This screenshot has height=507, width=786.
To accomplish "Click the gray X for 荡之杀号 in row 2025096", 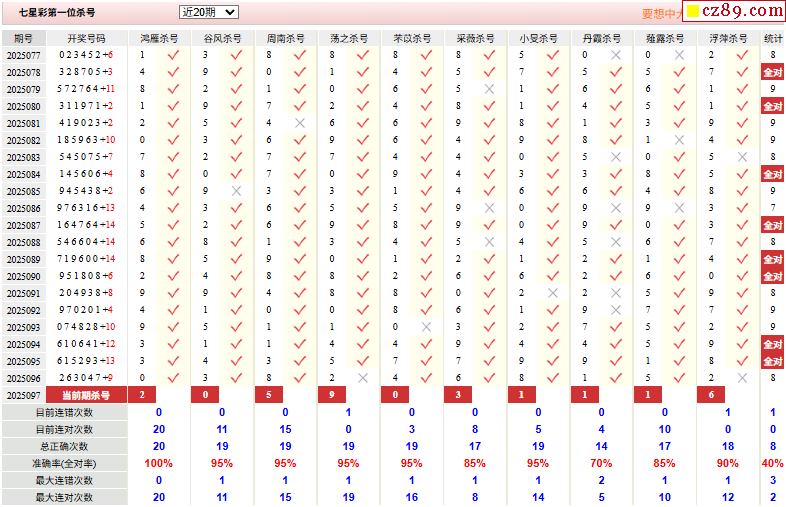I will pyautogui.click(x=363, y=378).
